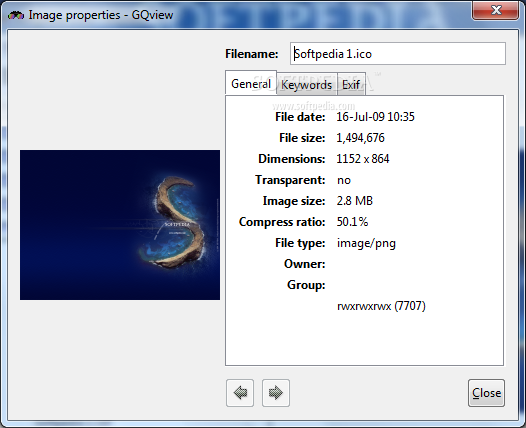
Task: Click the Owner label
Action: 305,264
